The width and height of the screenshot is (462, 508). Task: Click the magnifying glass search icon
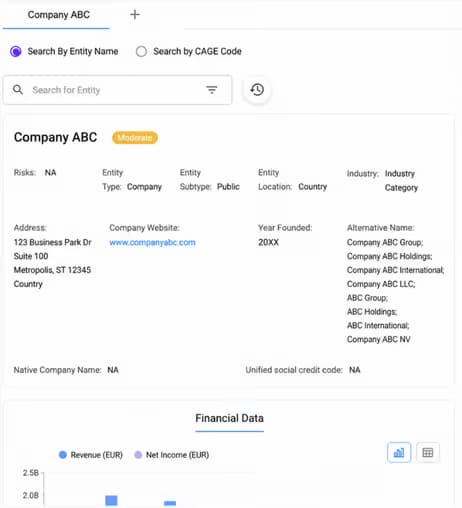point(18,90)
